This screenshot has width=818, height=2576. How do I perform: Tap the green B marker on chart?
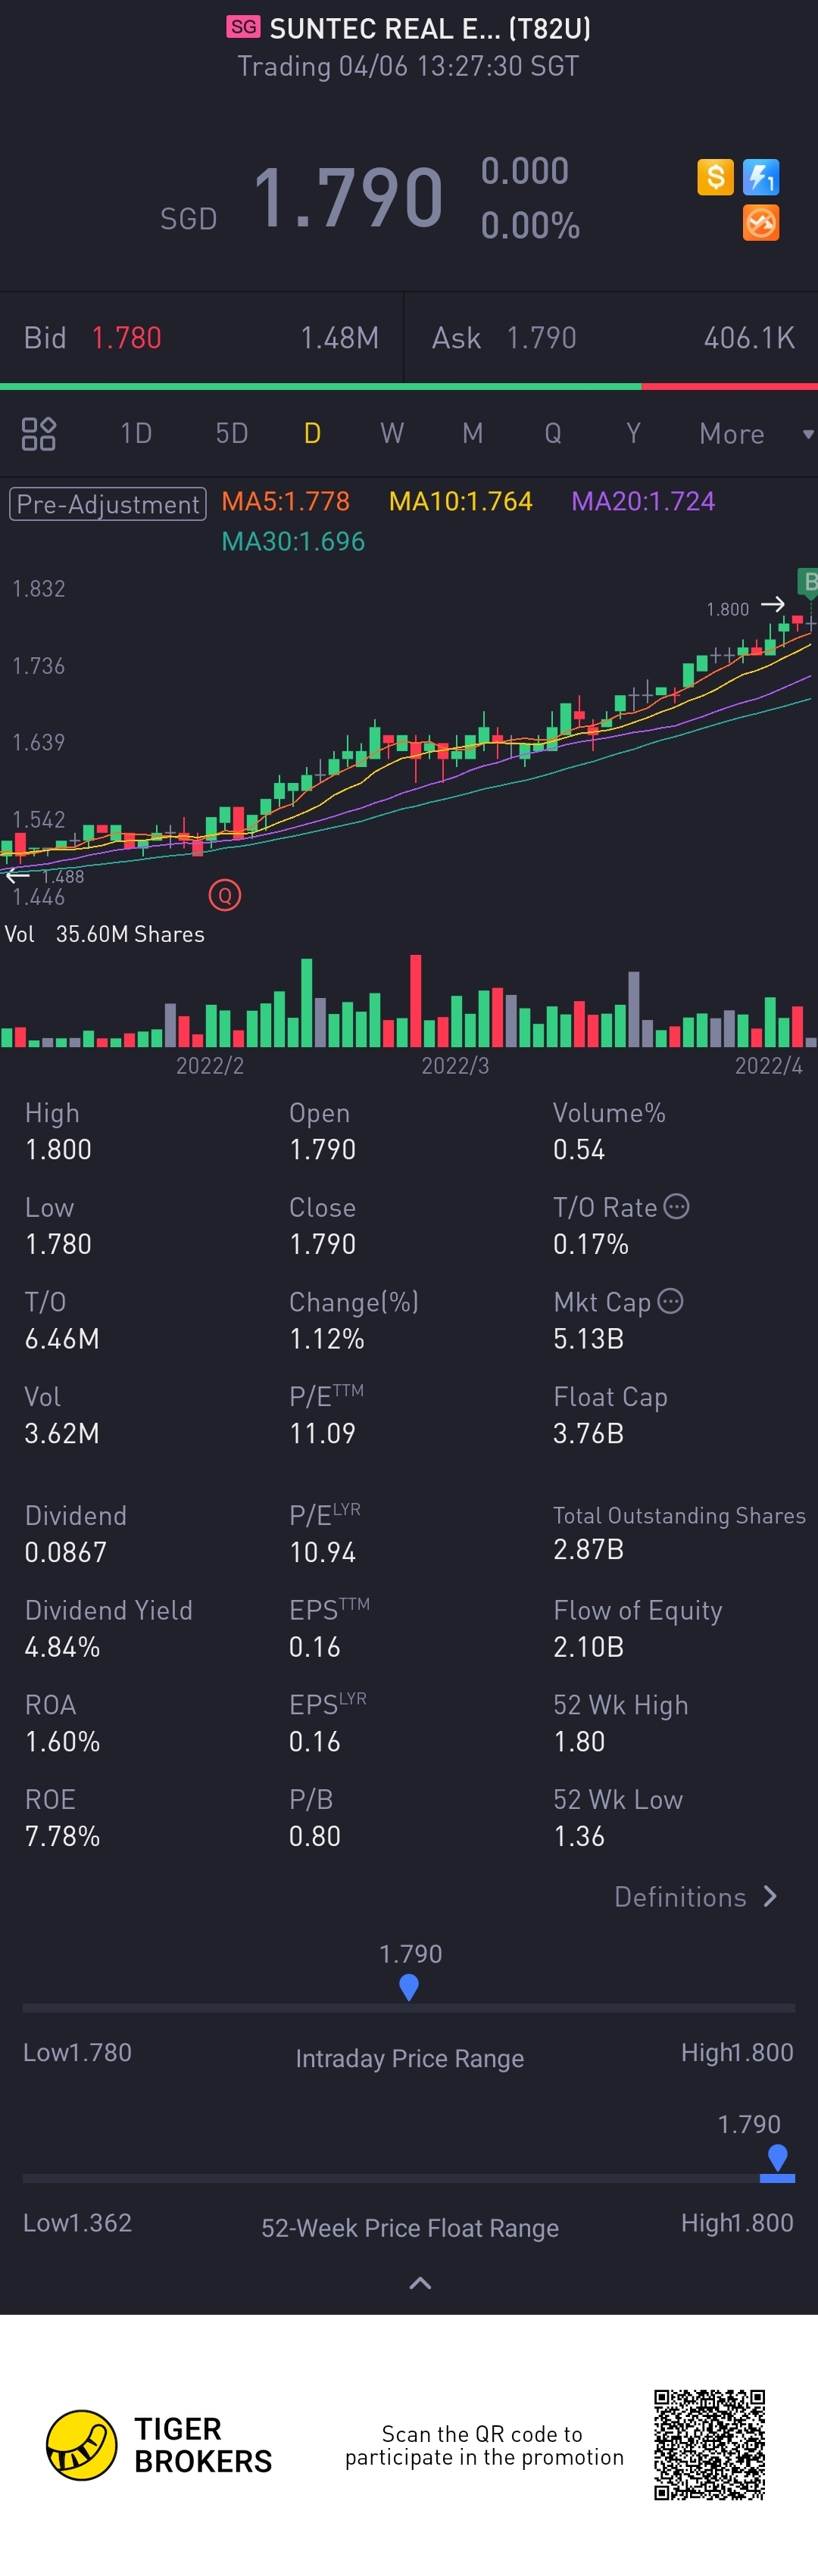pos(808,581)
